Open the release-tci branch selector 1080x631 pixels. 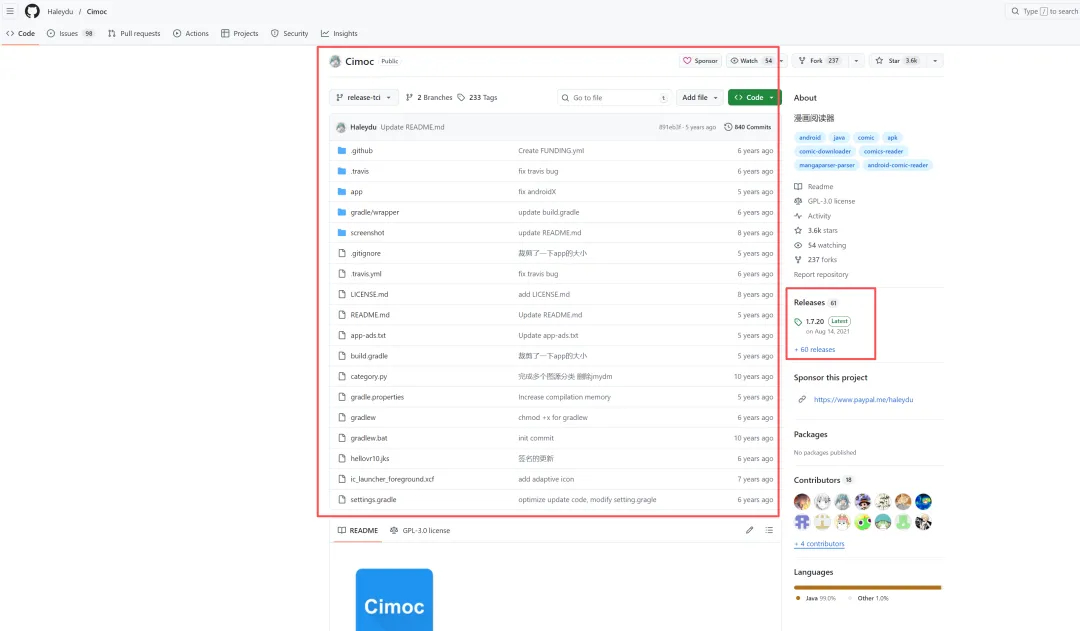coord(364,98)
